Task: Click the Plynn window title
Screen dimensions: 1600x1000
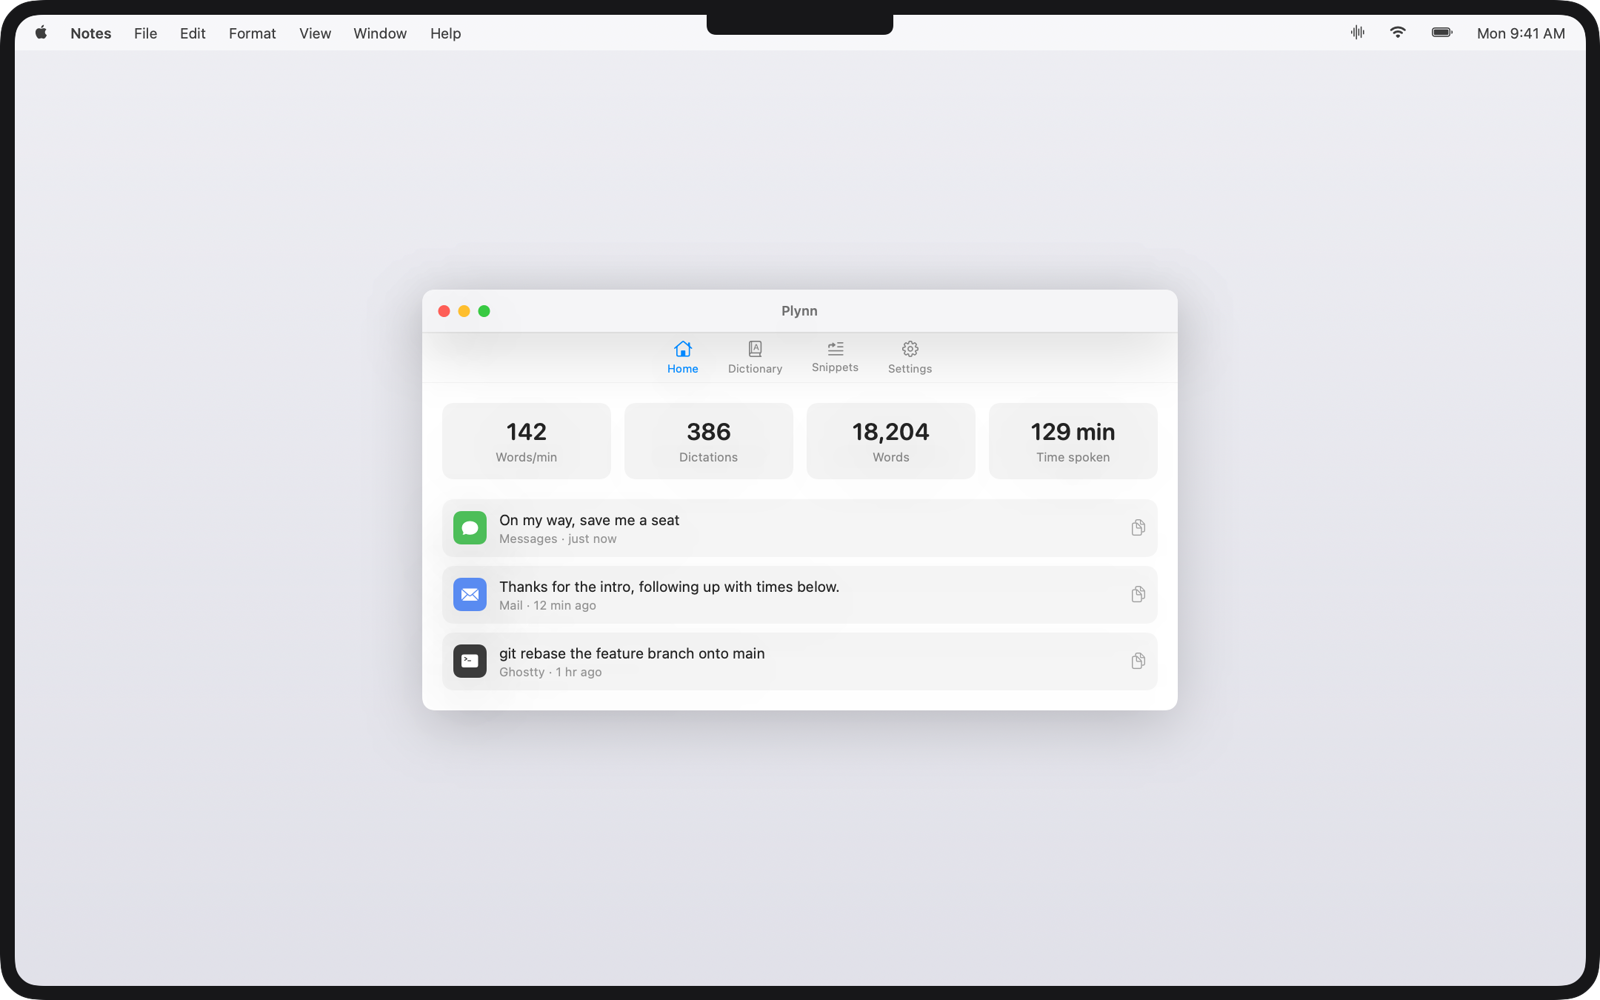Action: tap(800, 311)
